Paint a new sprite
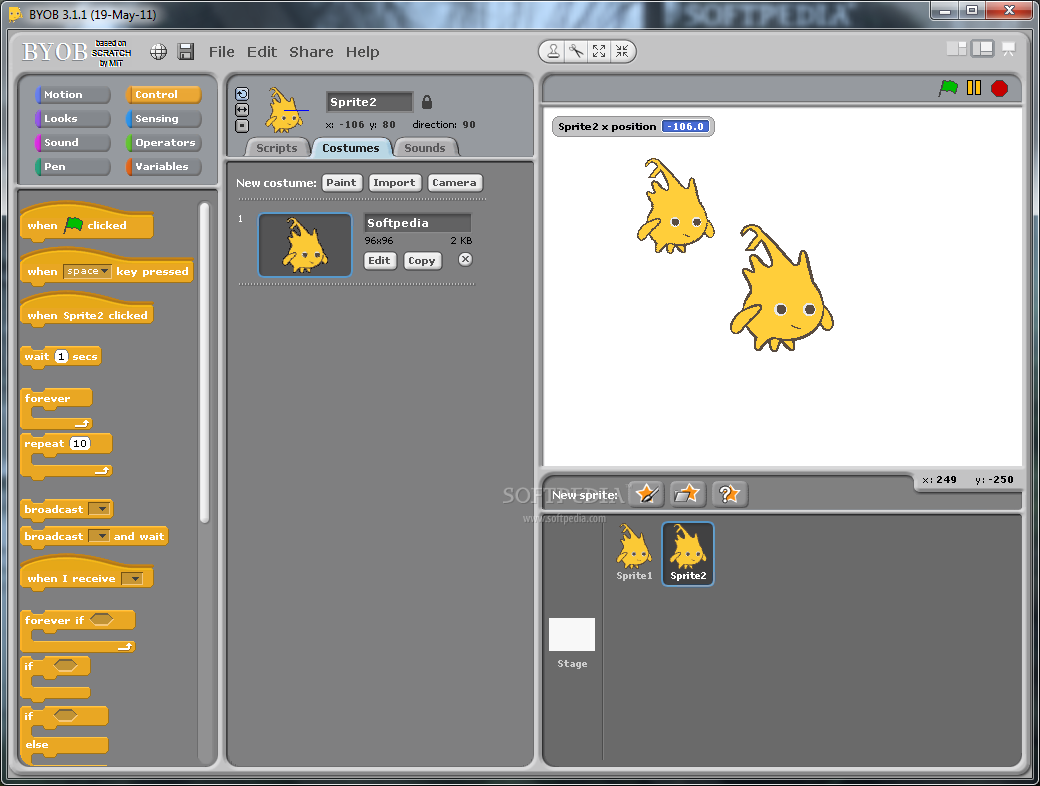 pos(647,494)
